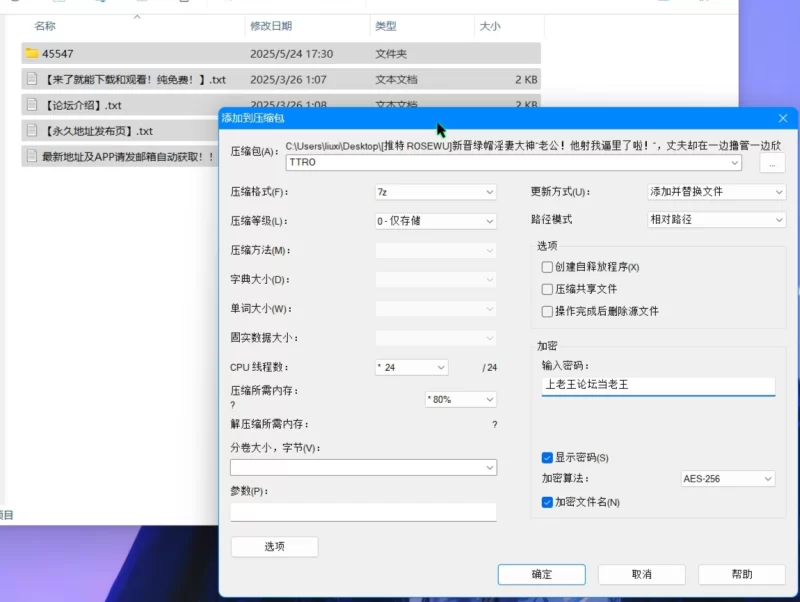Click the browse (...) button beside archive name
This screenshot has width=800, height=602.
point(772,164)
